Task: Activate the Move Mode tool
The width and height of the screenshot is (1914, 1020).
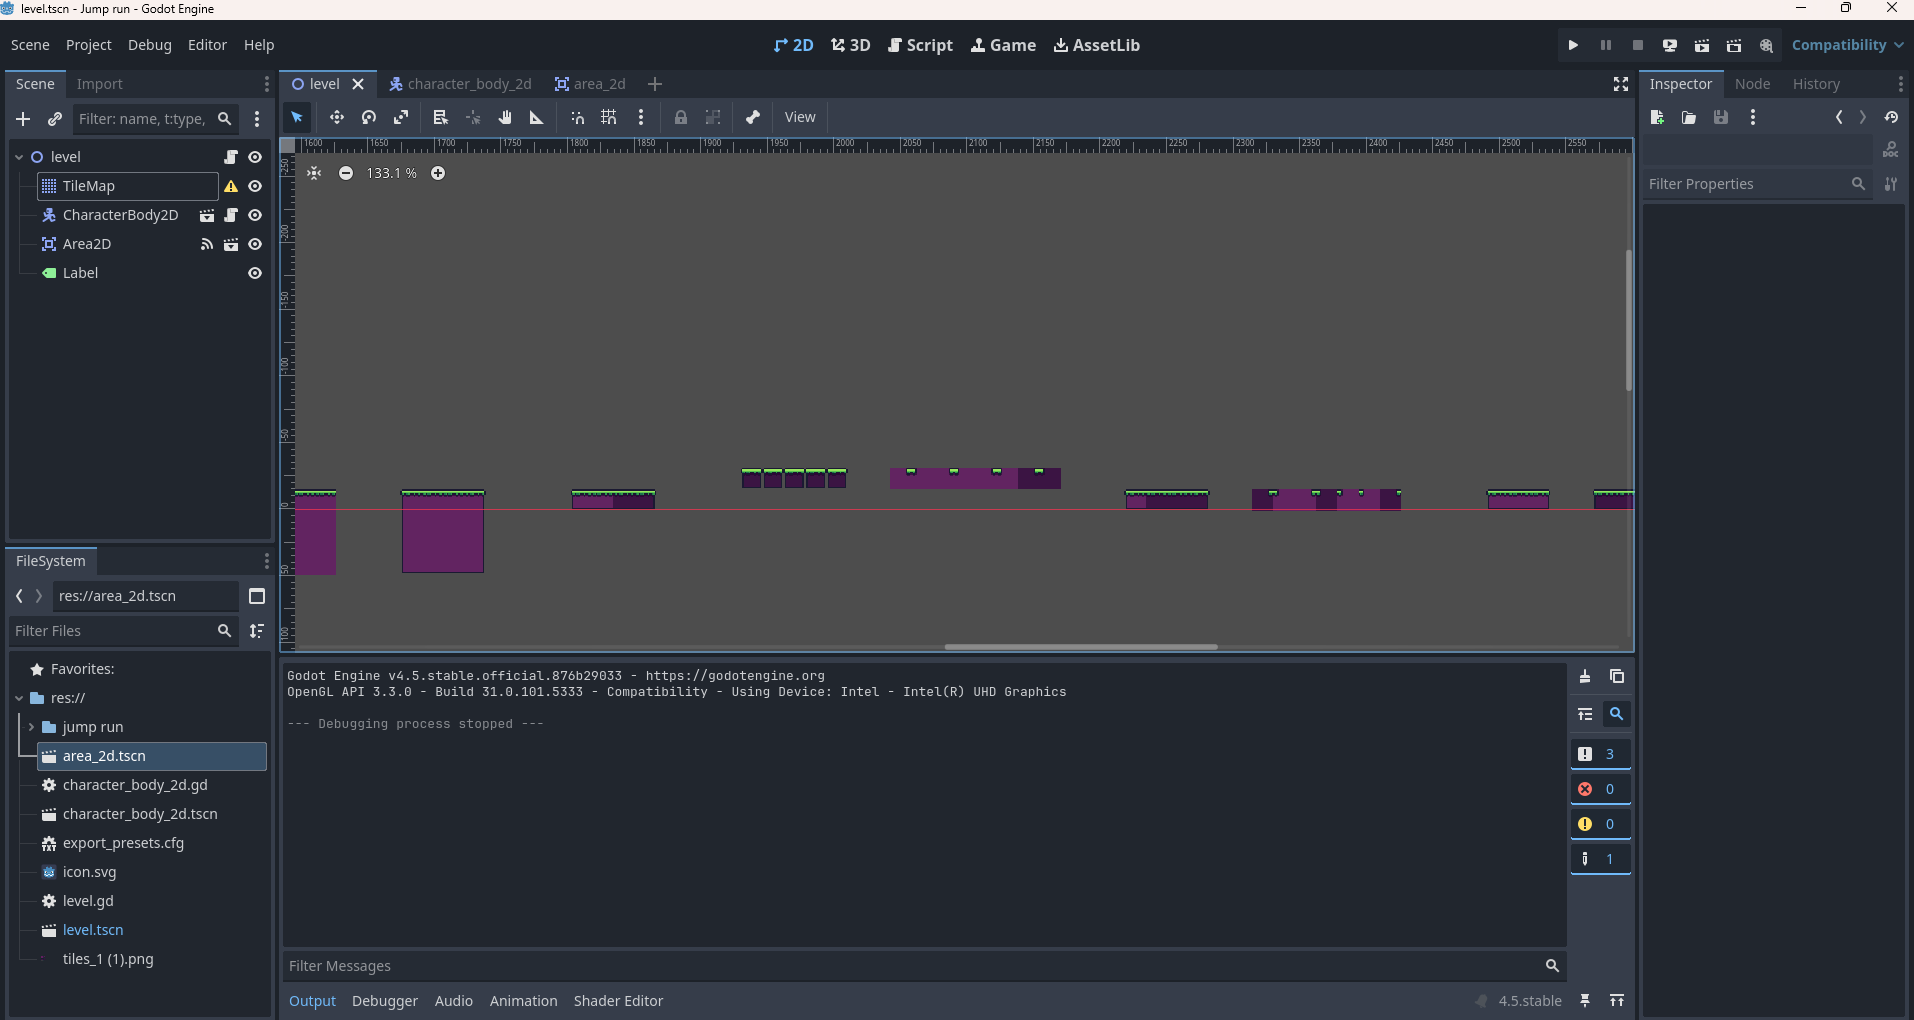Action: pos(337,117)
